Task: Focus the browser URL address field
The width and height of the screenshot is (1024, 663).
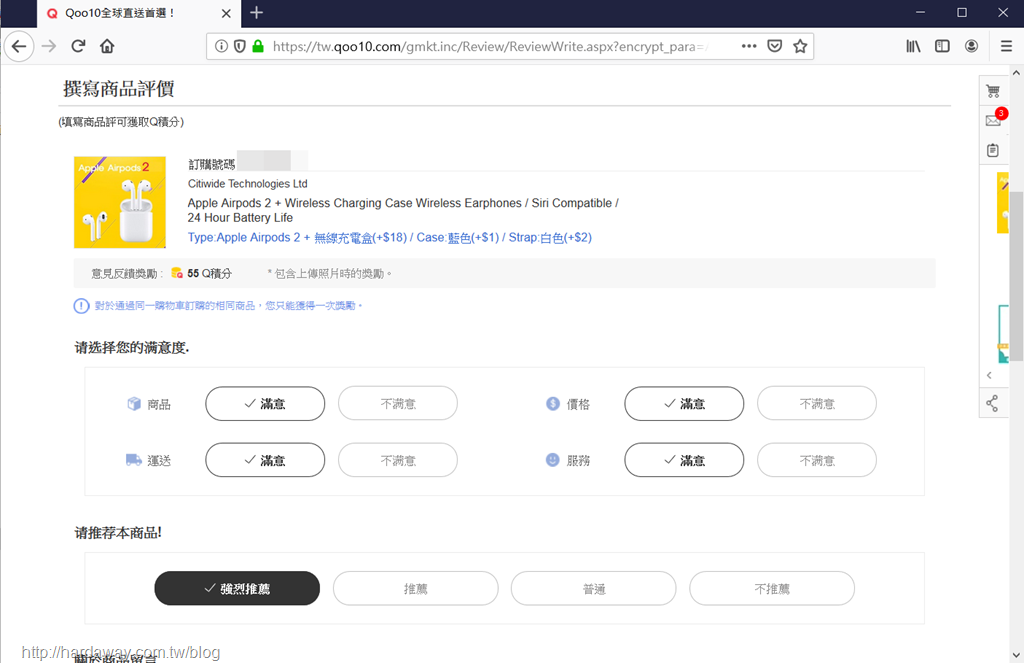Action: click(490, 46)
